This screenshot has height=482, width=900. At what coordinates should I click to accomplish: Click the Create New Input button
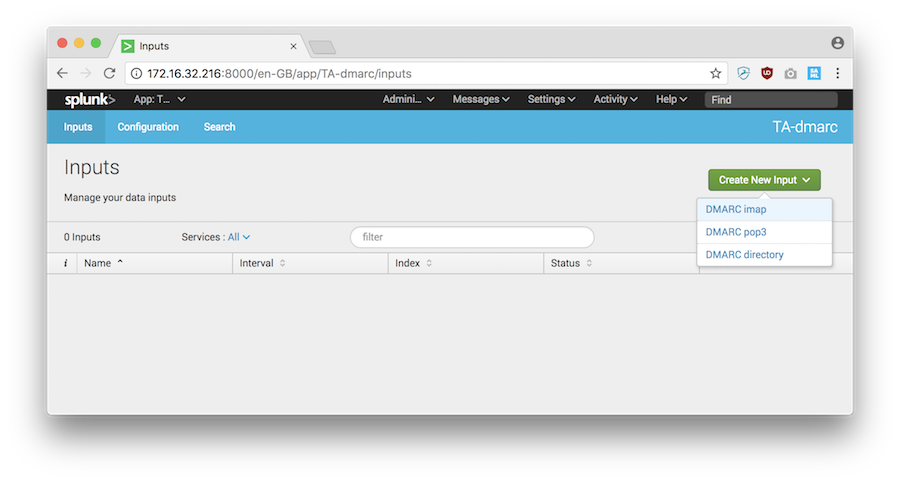[764, 180]
